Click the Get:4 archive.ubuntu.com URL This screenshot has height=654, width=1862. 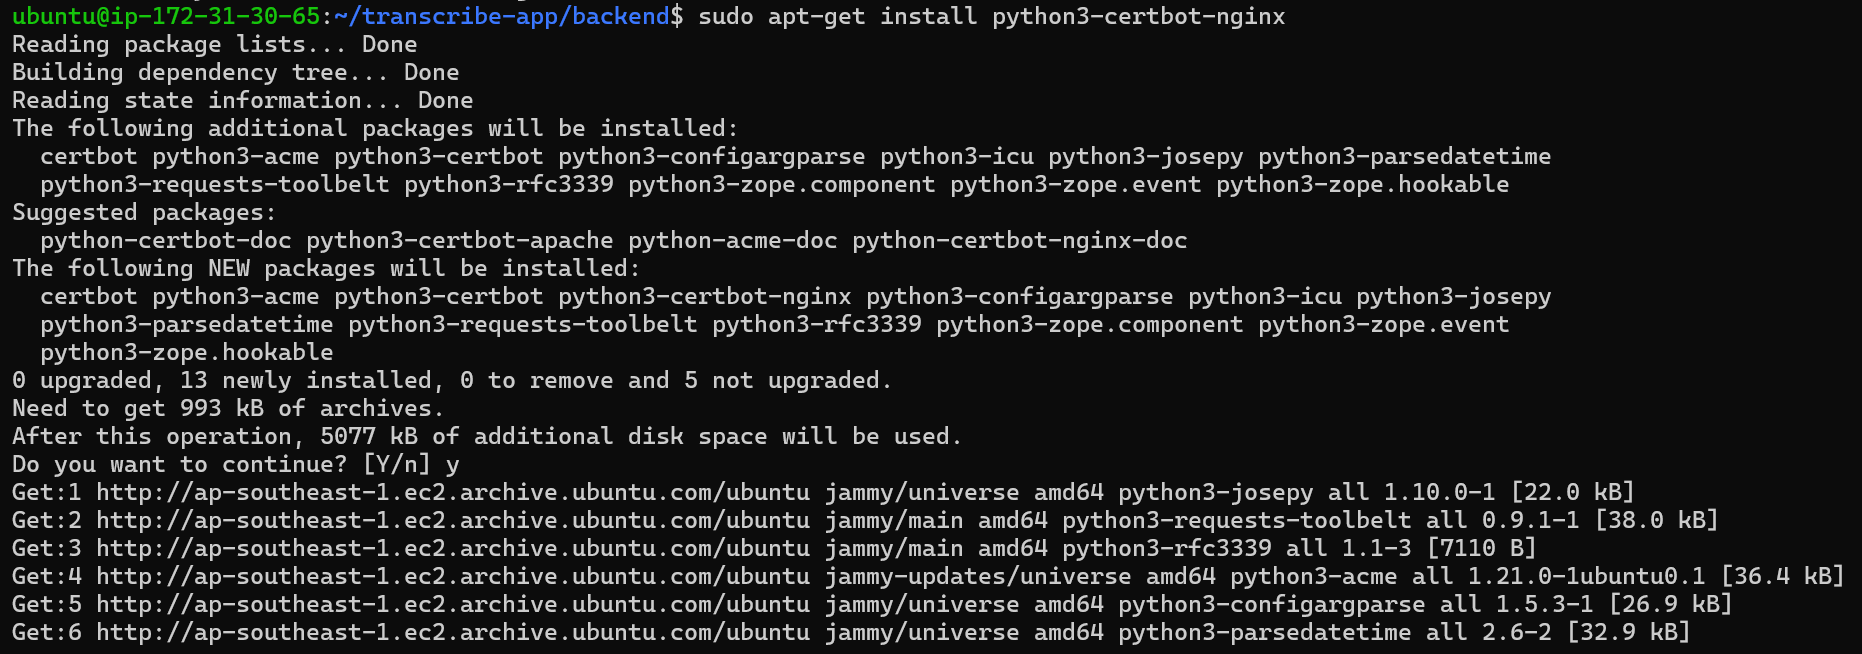click(x=453, y=576)
